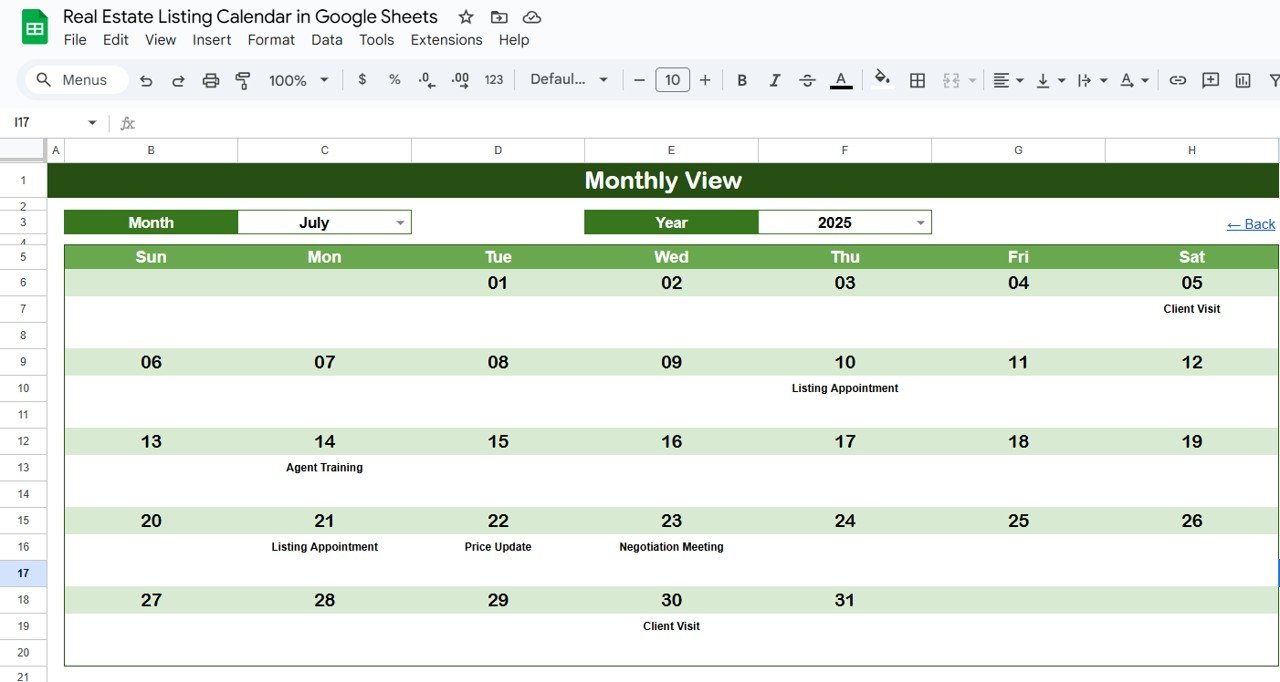The height and width of the screenshot is (682, 1280).
Task: Click the Insert link icon
Action: [1178, 80]
